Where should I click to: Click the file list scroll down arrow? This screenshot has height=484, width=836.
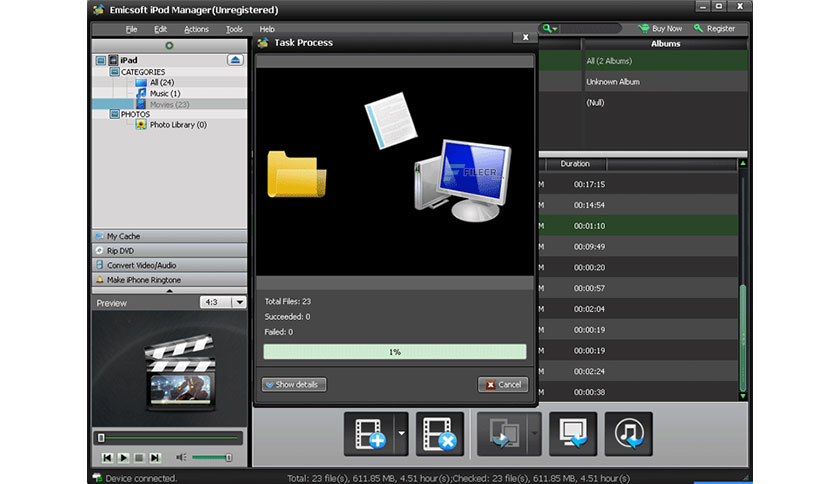743,396
